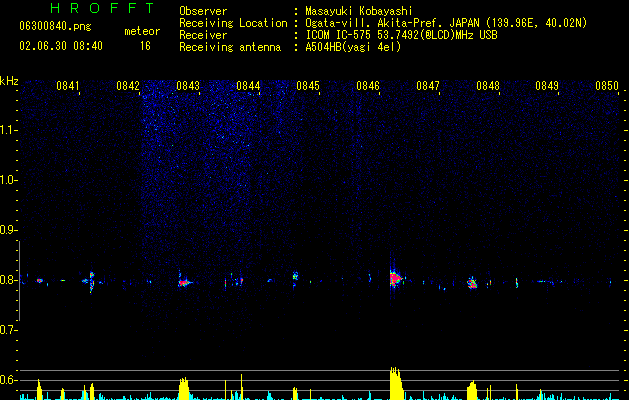This screenshot has width=629, height=400.
Task: Click the 0849 time marker
Action: click(x=547, y=86)
